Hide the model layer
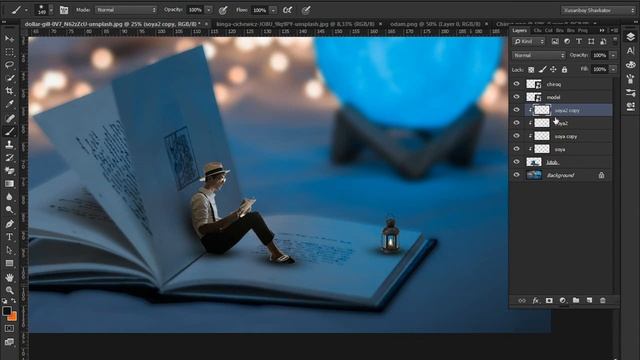Screen dimensions: 640x360 click(516, 97)
